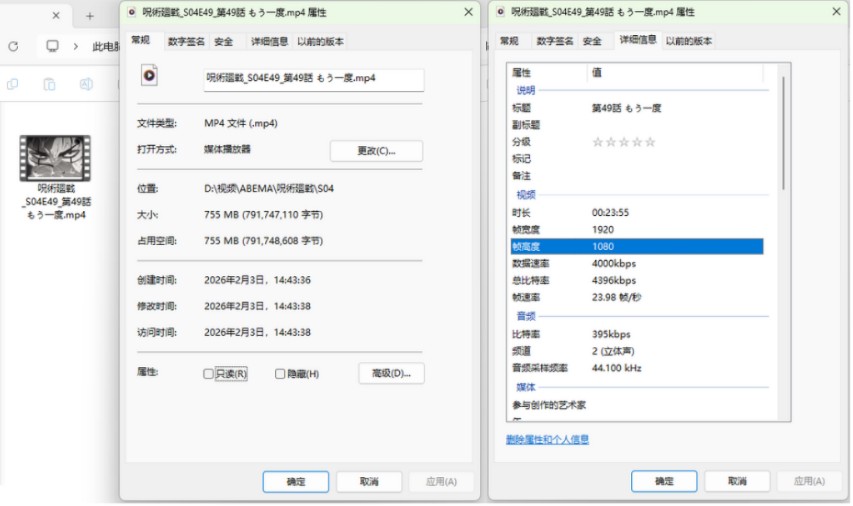The image size is (853, 506).
Task: Open the 安全 tab in the left dialog
Action: 223,41
